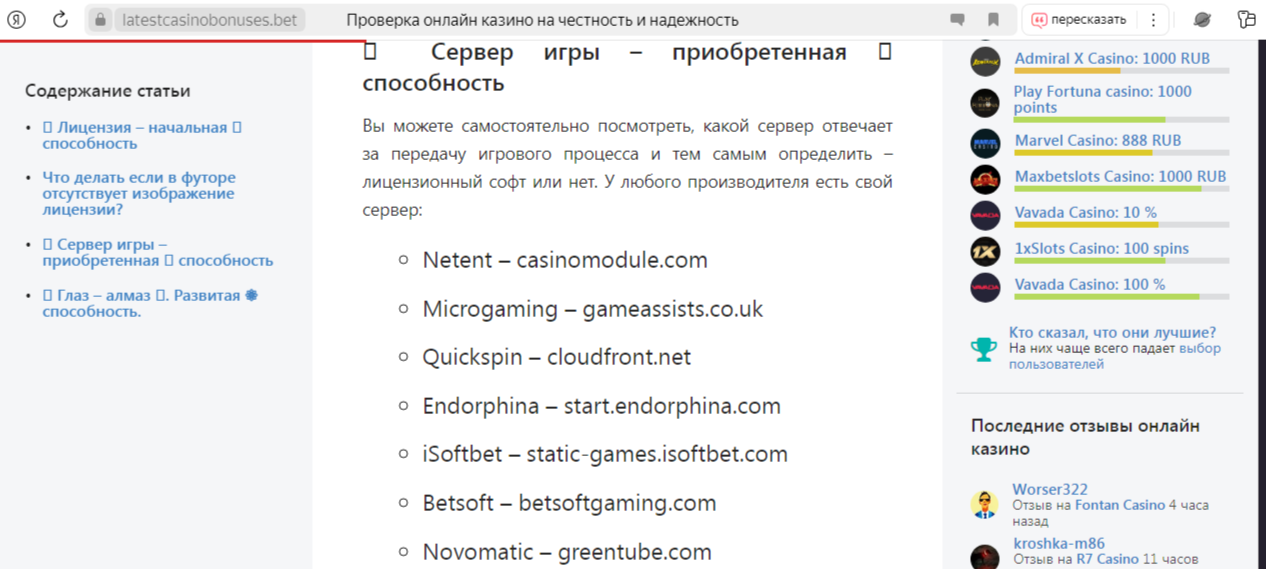1266x569 pixels.
Task: Open the Admiral X Casino logo
Action: tap(985, 61)
